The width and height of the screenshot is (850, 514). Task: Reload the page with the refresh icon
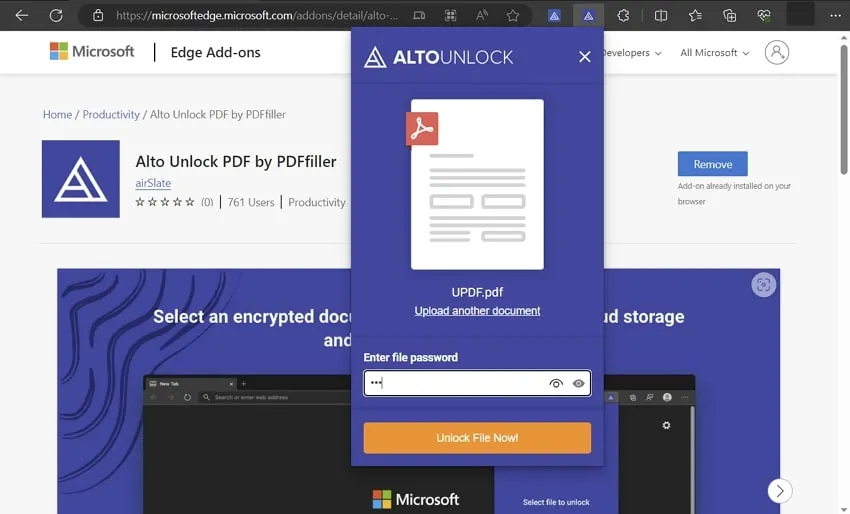56,15
